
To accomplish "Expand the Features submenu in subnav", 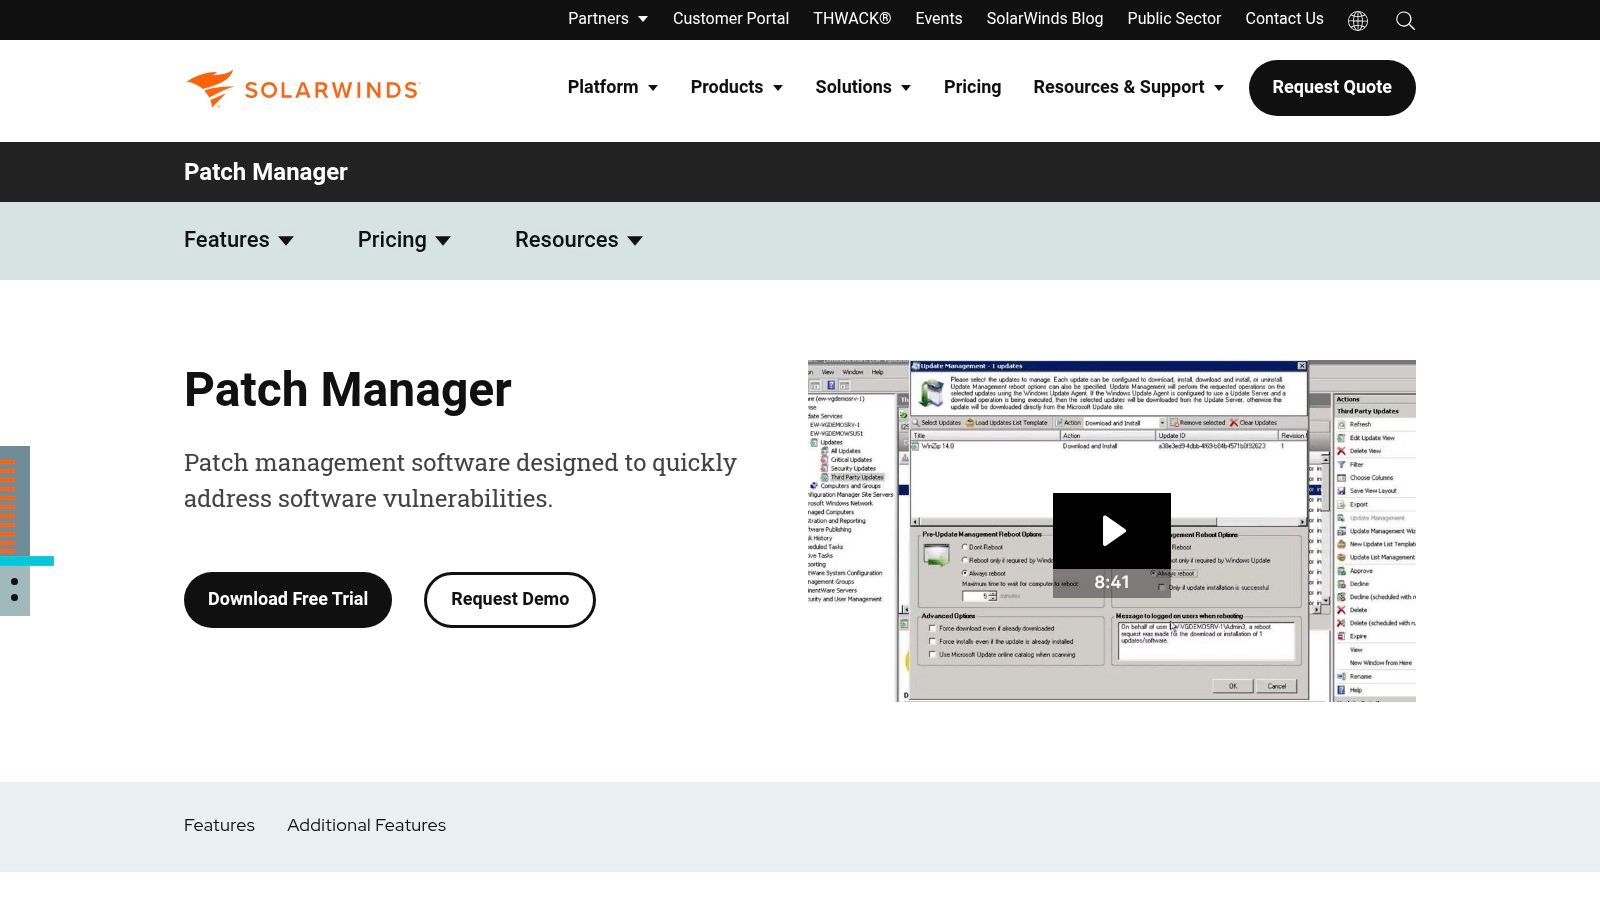I will coord(238,240).
